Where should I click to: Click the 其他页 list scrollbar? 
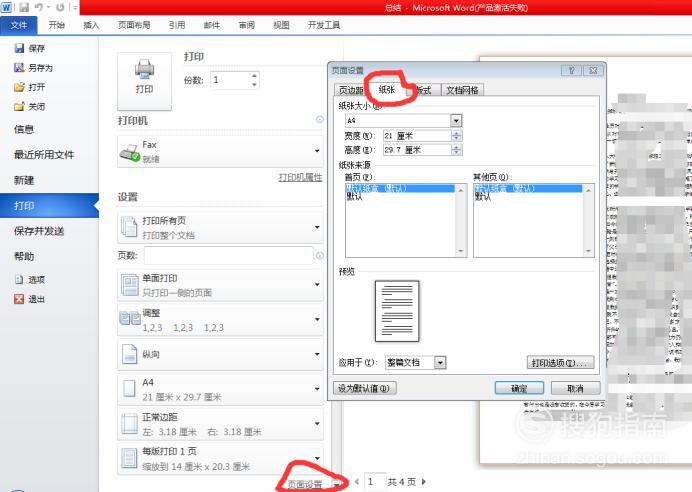(588, 220)
